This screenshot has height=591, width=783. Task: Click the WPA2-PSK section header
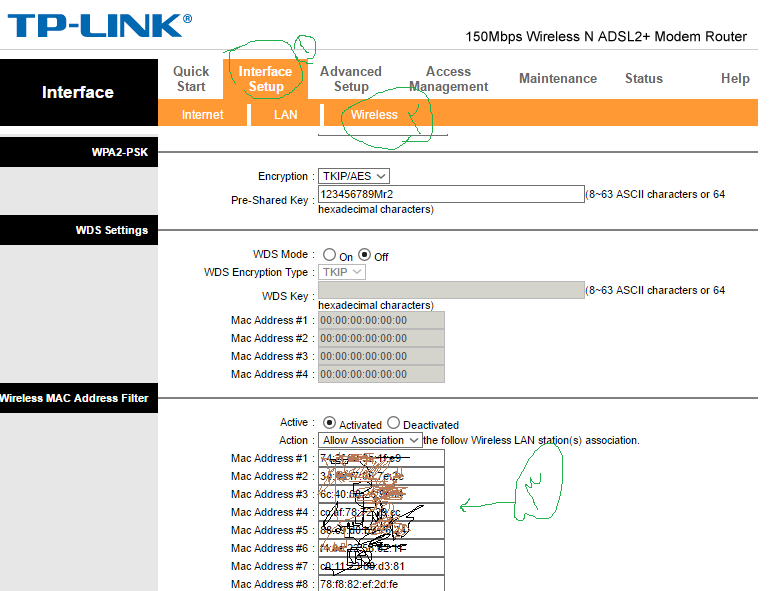79,152
